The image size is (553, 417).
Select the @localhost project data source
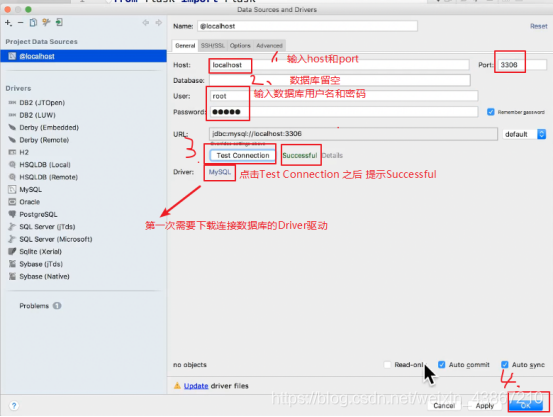84,56
